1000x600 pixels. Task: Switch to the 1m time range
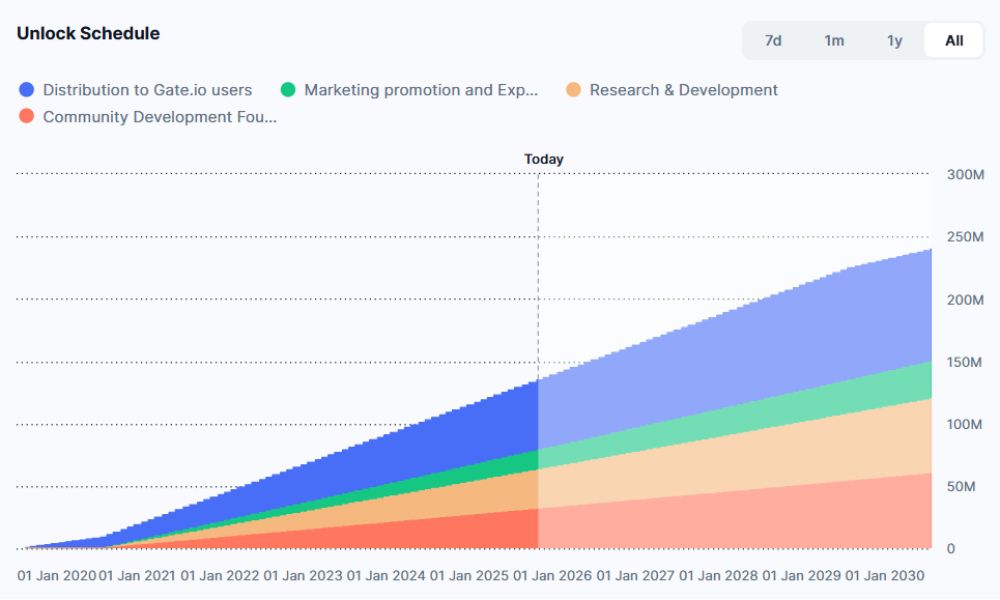click(x=834, y=41)
